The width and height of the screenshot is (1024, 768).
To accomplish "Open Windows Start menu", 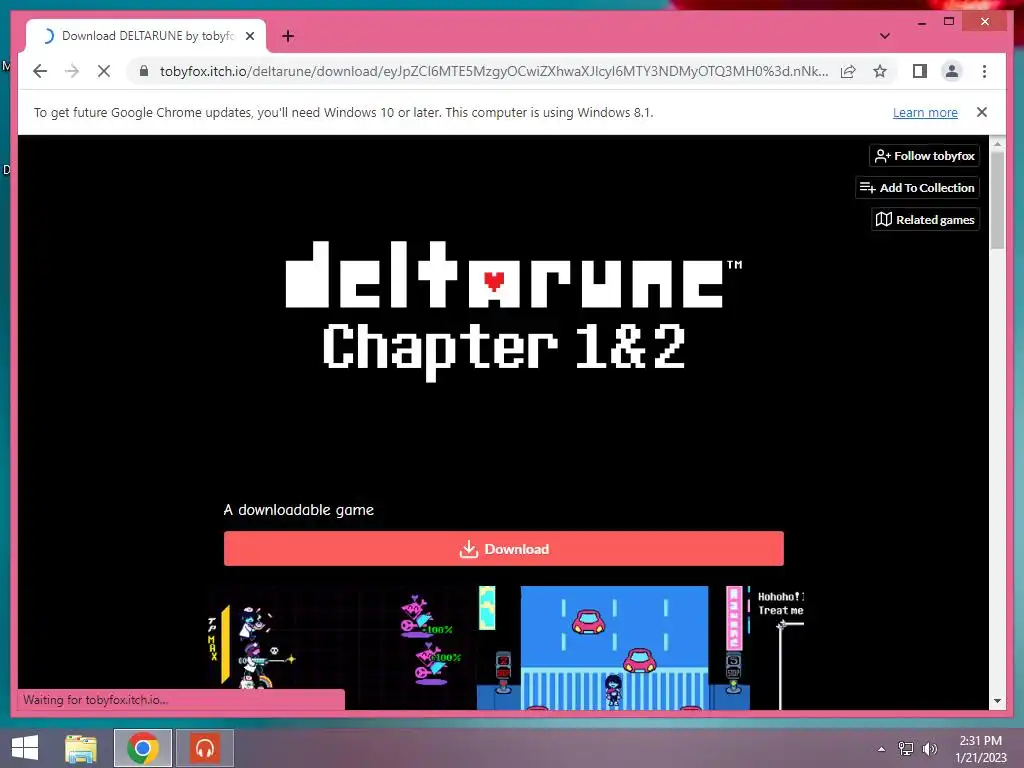I will click(25, 748).
